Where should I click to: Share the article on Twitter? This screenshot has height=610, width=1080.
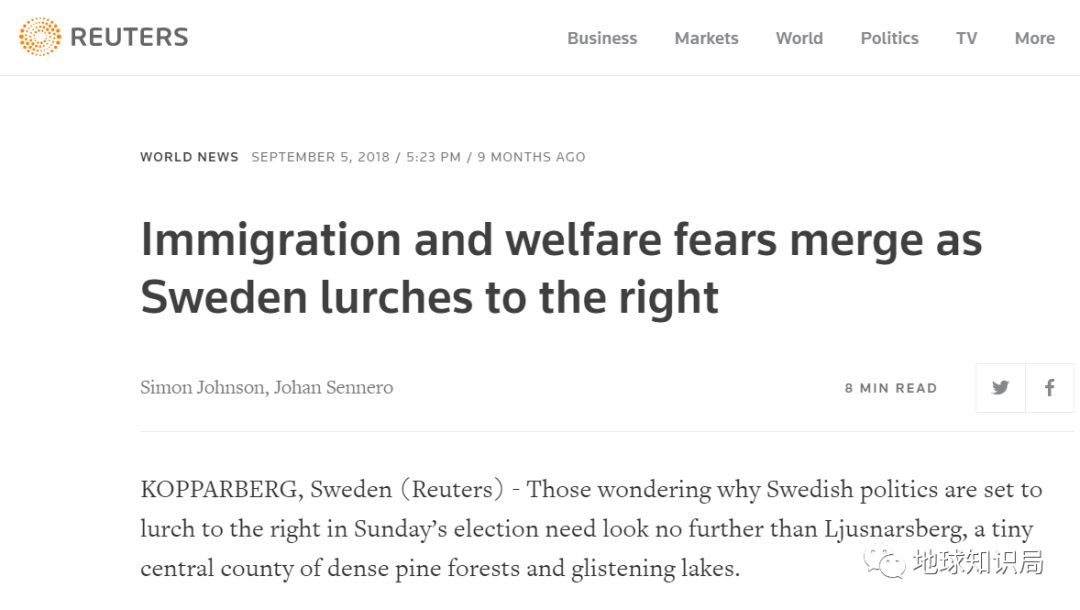click(1000, 388)
